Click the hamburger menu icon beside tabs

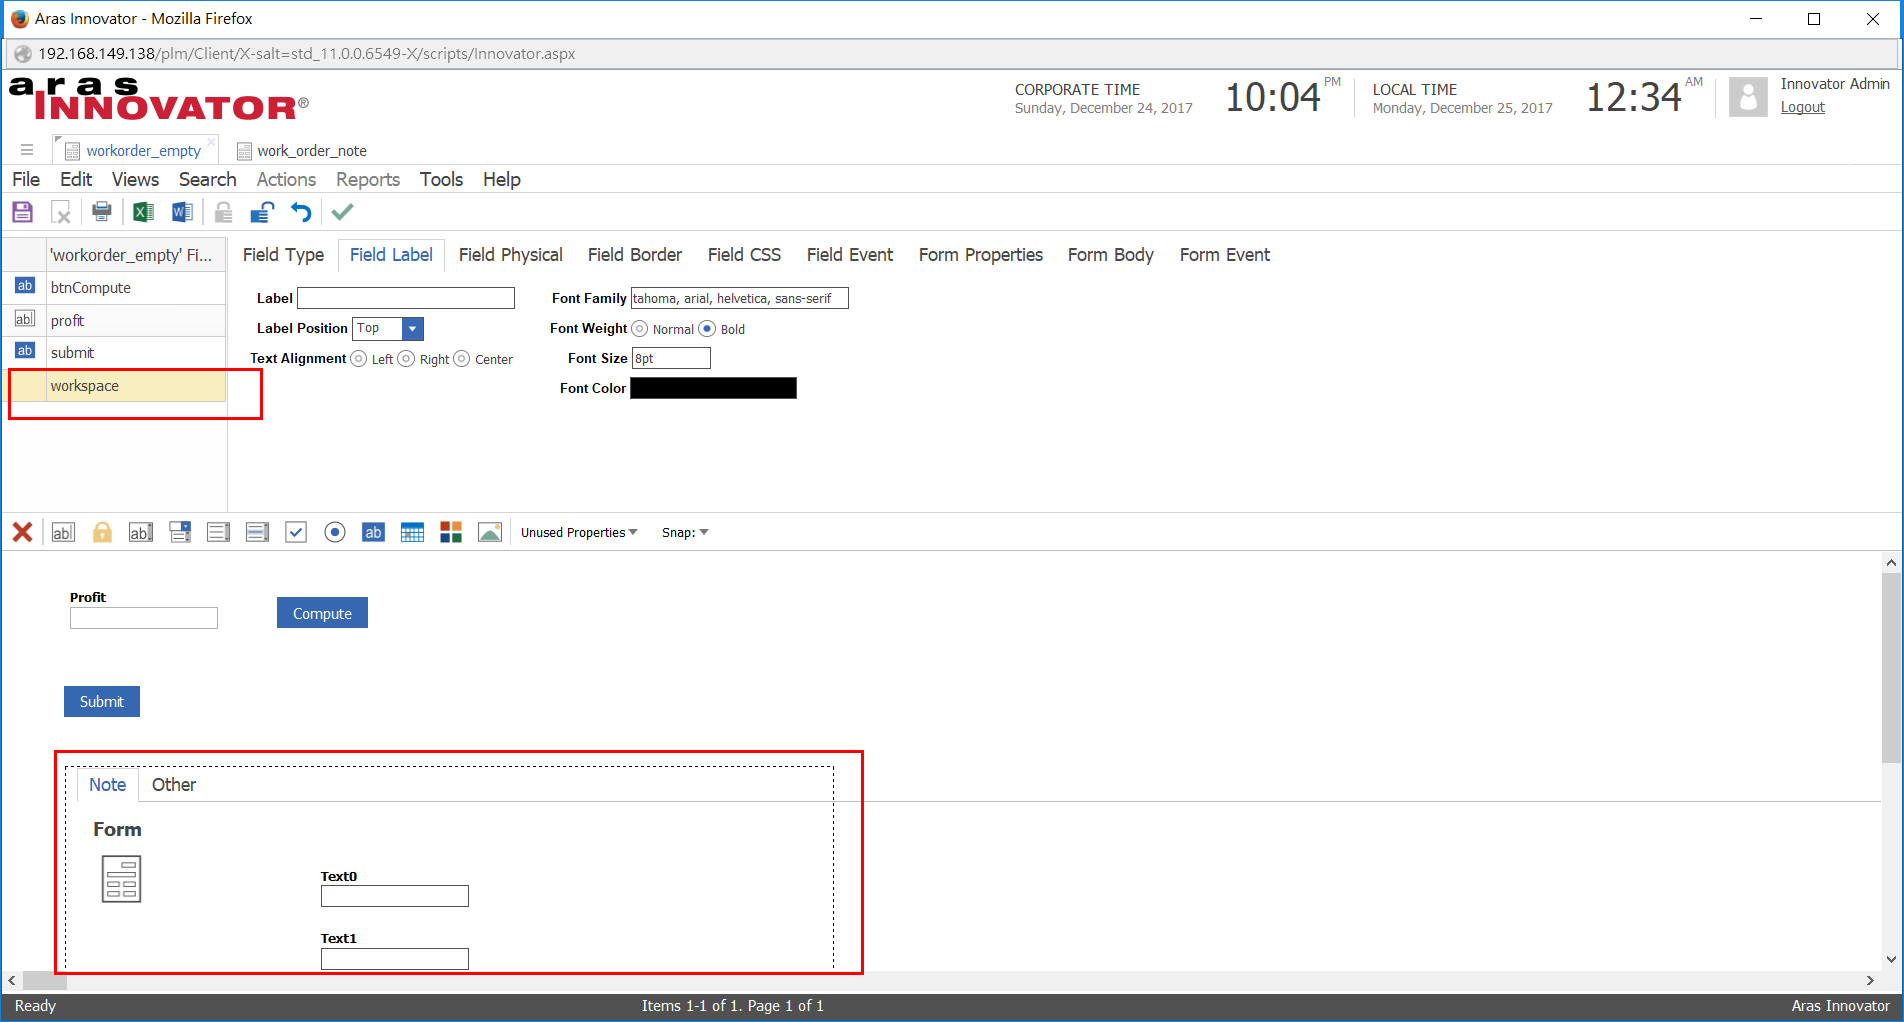click(27, 150)
